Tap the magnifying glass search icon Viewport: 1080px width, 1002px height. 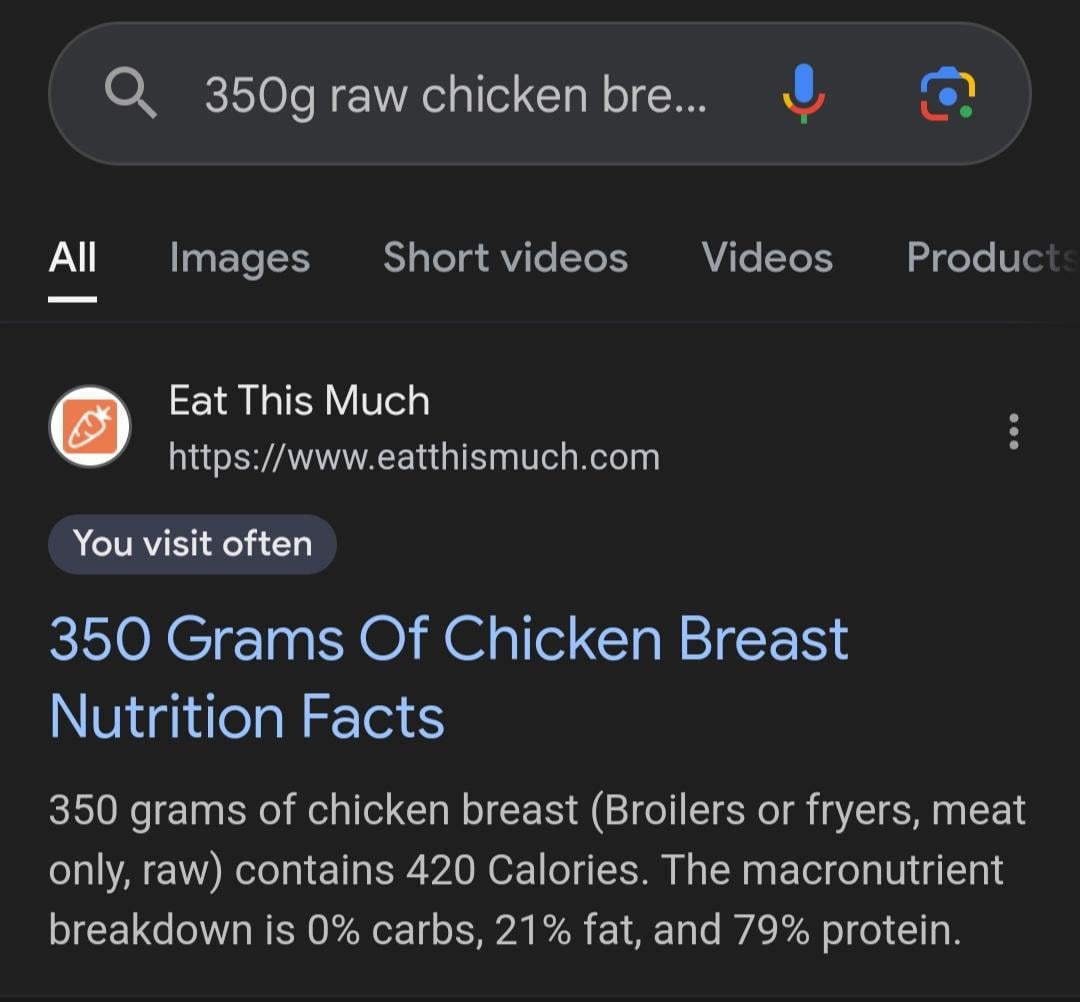(x=131, y=95)
